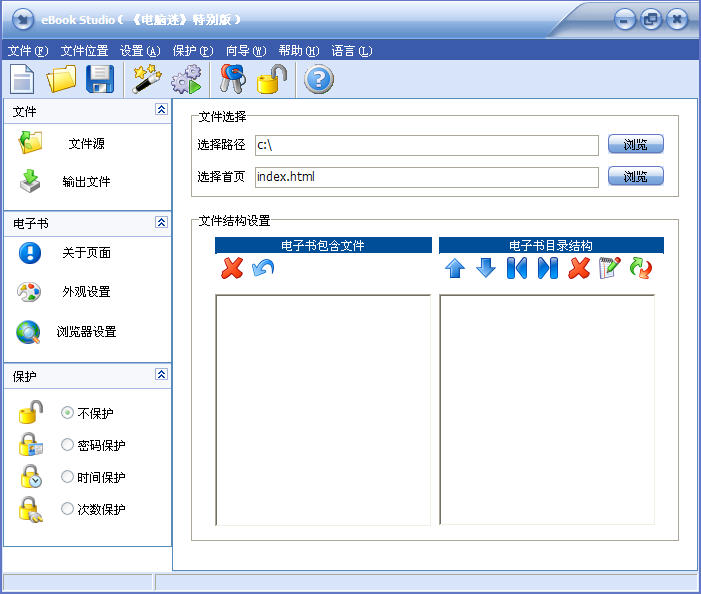Click the 选择首页 index.html input field
Viewport: 701px width, 594px height.
tap(426, 177)
